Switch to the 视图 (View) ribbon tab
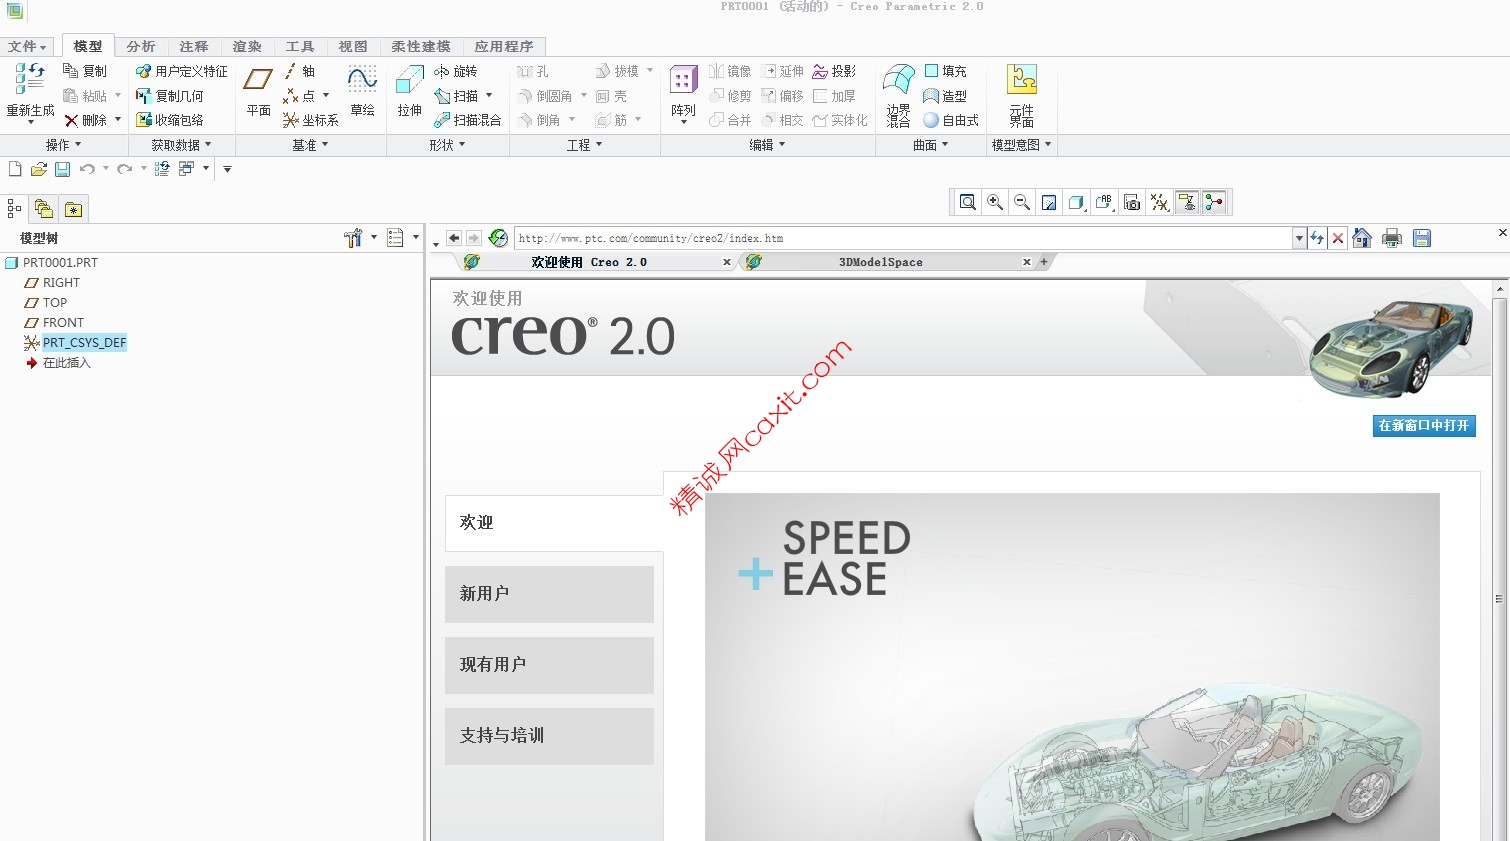 pyautogui.click(x=353, y=46)
